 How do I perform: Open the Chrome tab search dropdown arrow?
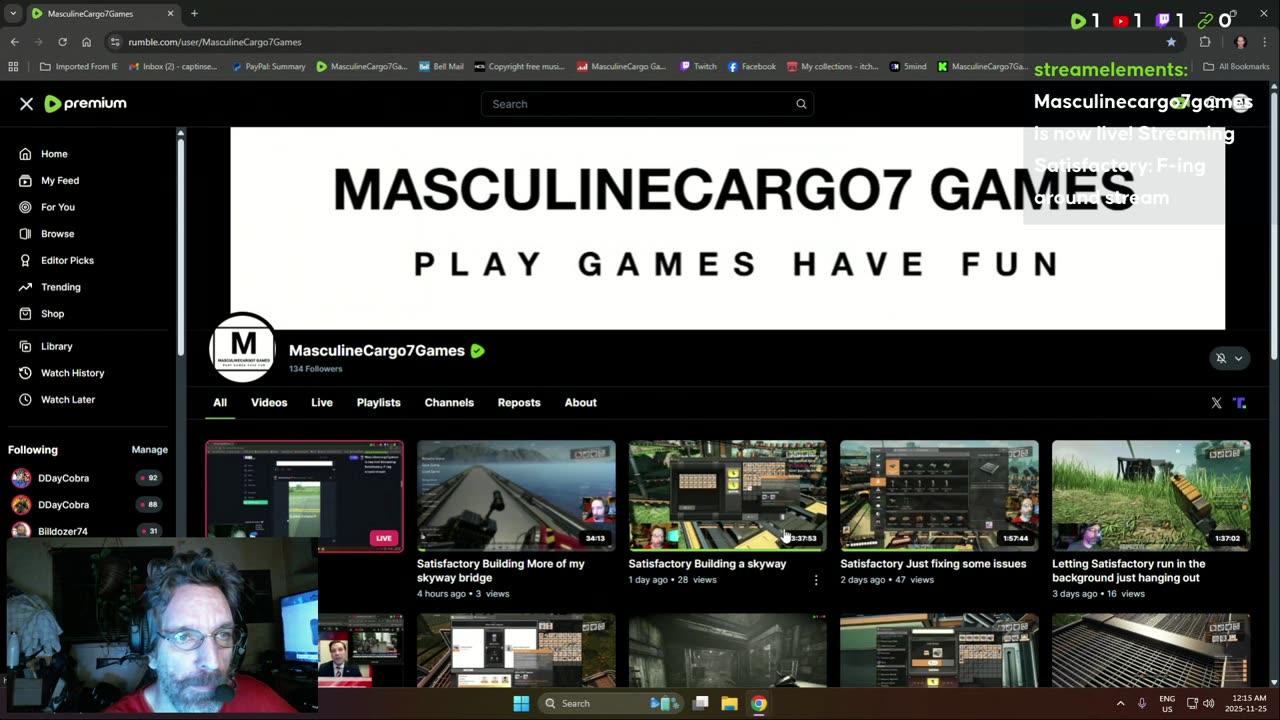[x=13, y=14]
